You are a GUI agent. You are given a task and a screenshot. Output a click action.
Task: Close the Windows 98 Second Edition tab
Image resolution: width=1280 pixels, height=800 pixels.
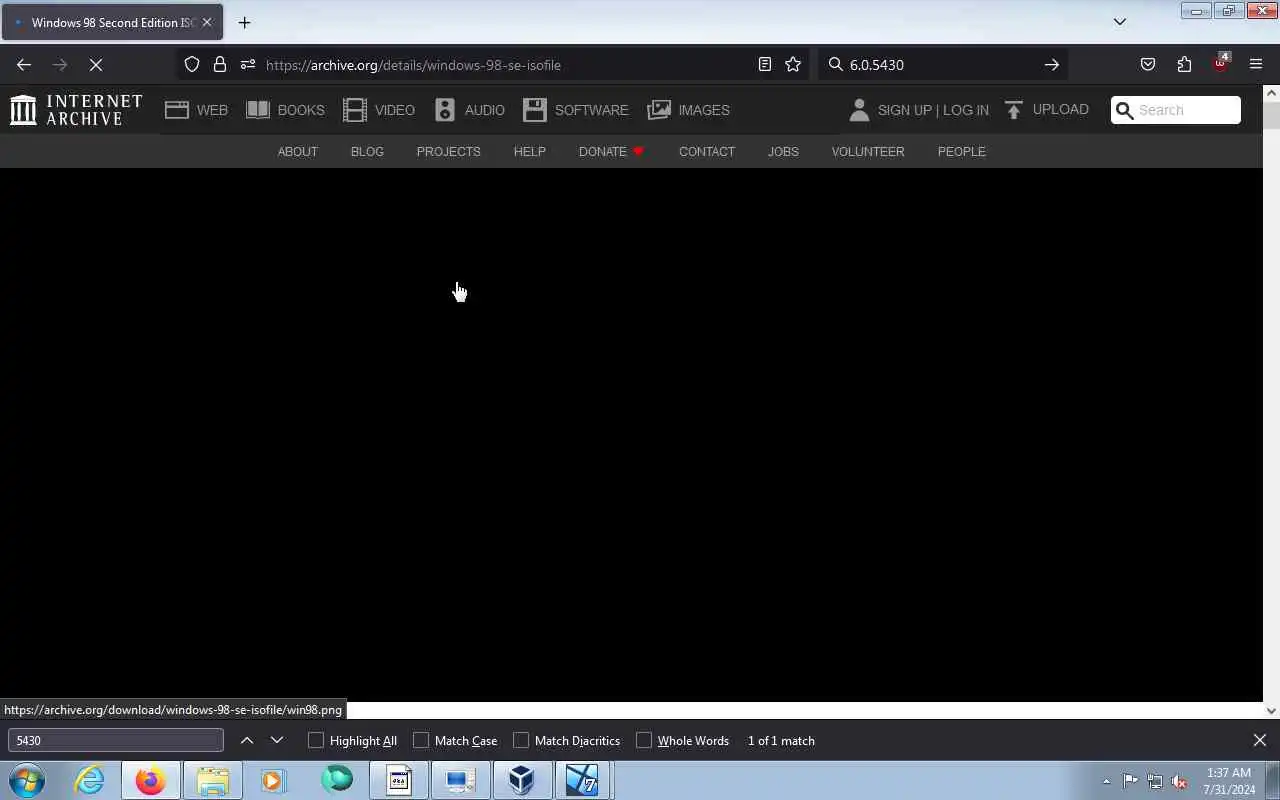[207, 22]
